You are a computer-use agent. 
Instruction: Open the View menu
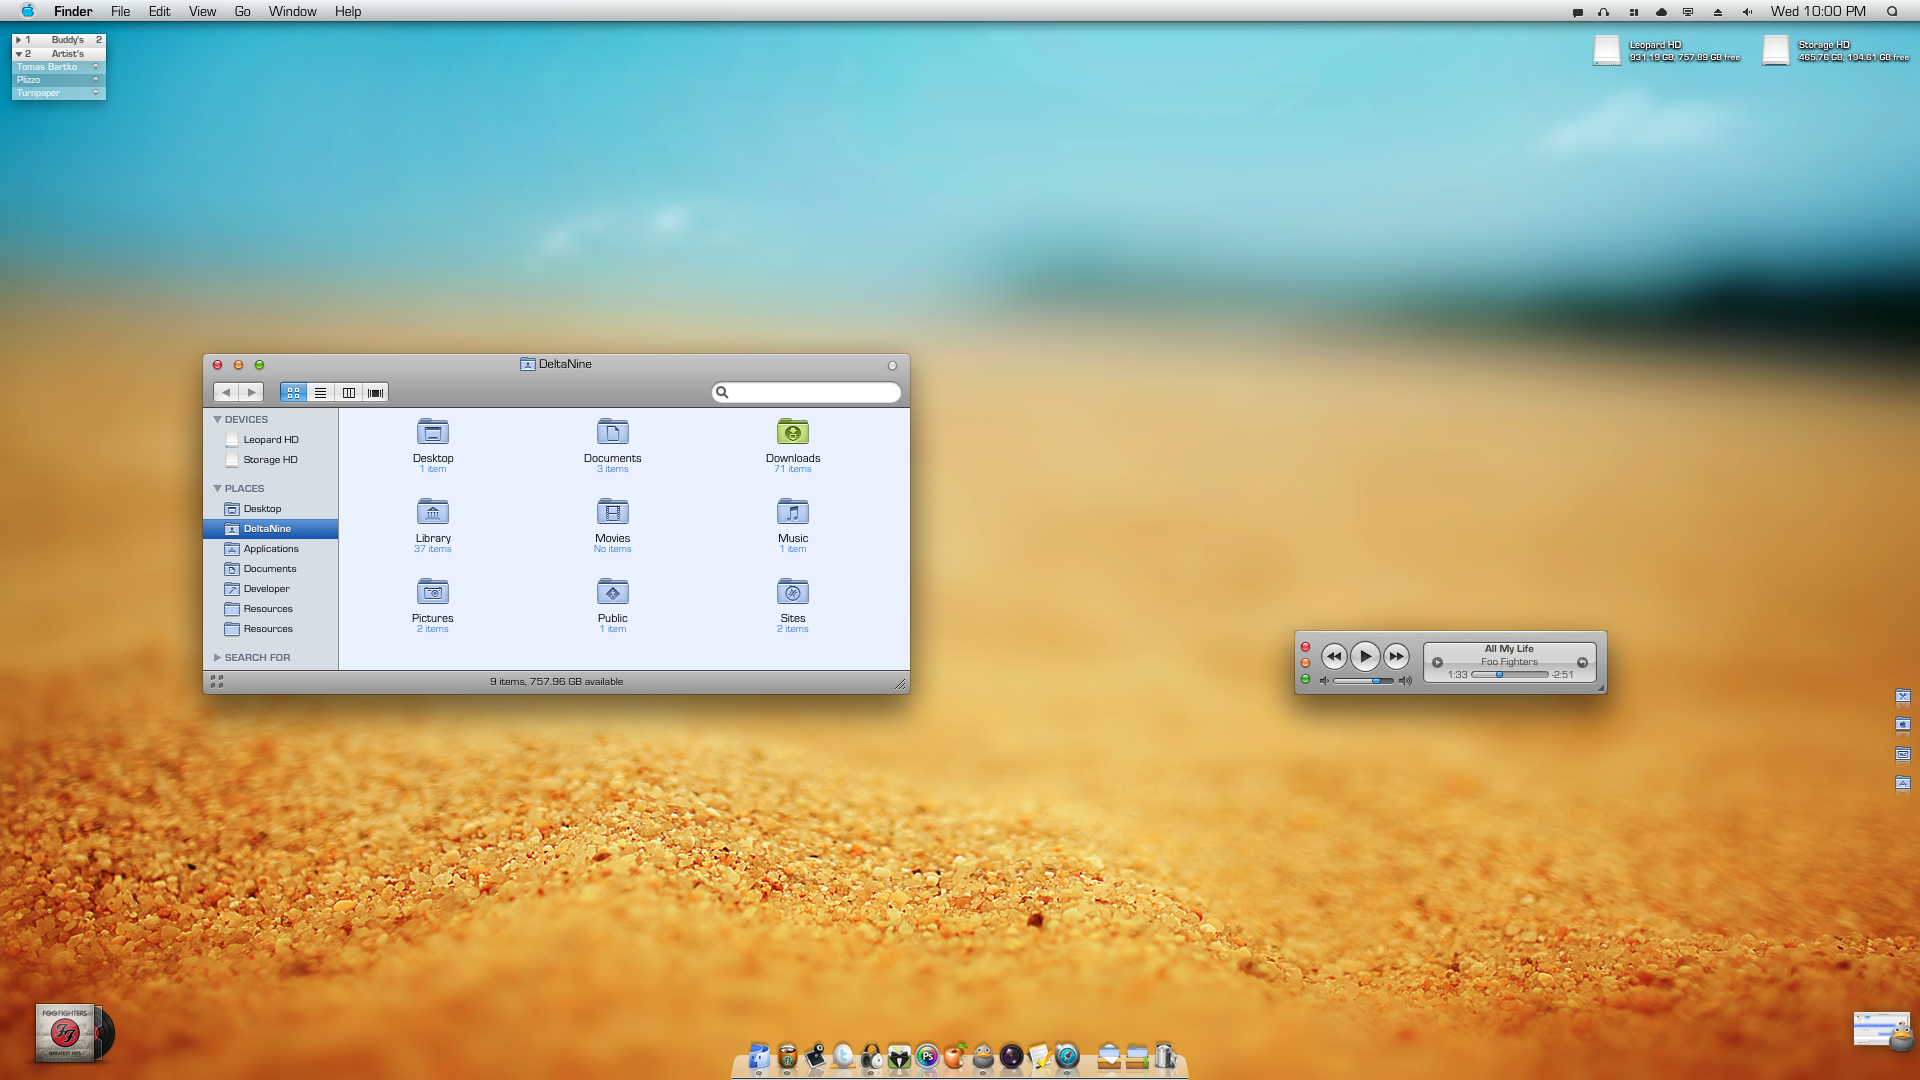[x=202, y=11]
